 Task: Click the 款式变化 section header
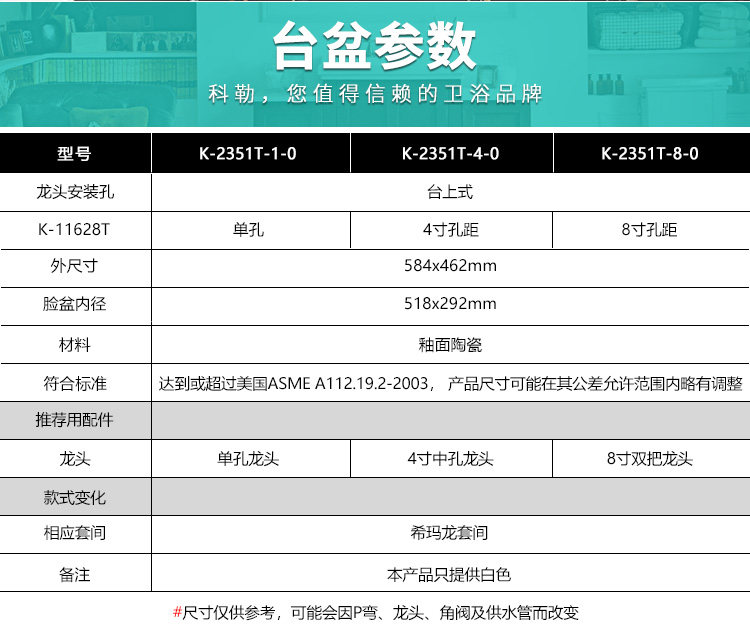[x=75, y=498]
